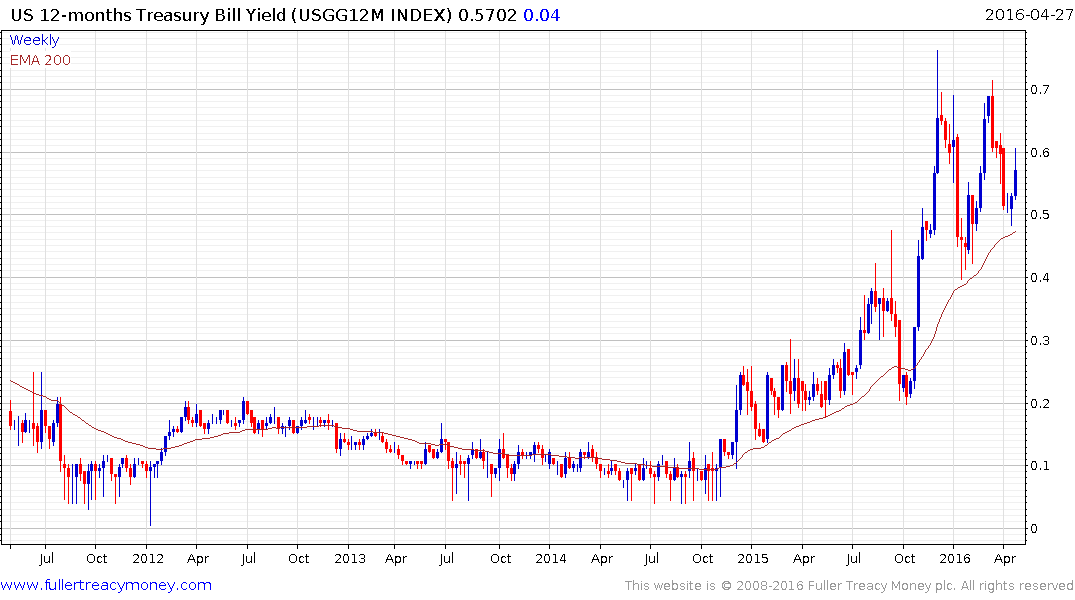1075x600 pixels.
Task: Click the y-axis label '0.1'
Action: 1040,466
